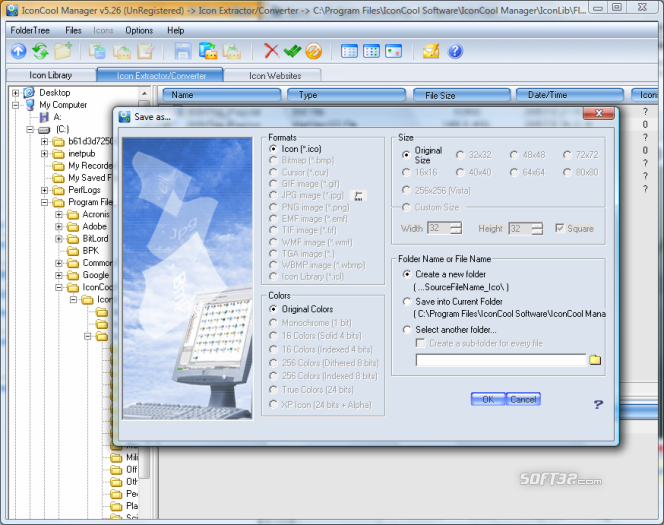Sort list by Date/Time column

570,95
